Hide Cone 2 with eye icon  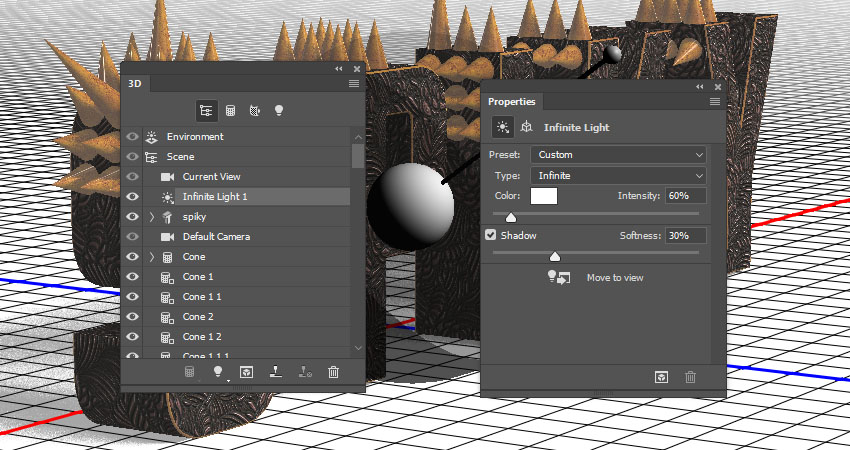coord(132,317)
